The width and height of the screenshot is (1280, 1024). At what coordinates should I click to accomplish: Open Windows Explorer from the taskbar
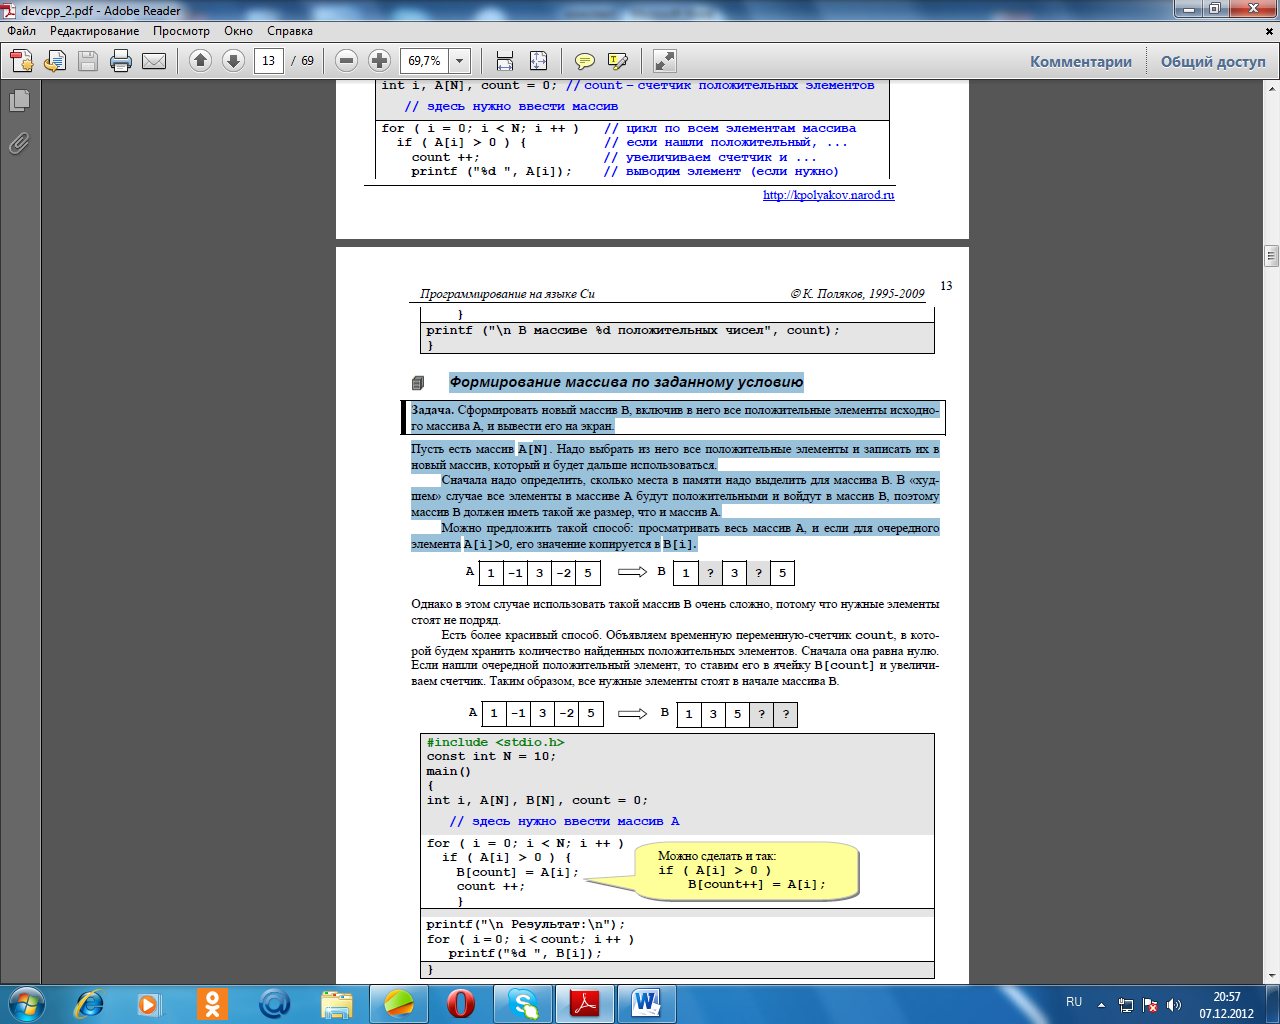(337, 1003)
